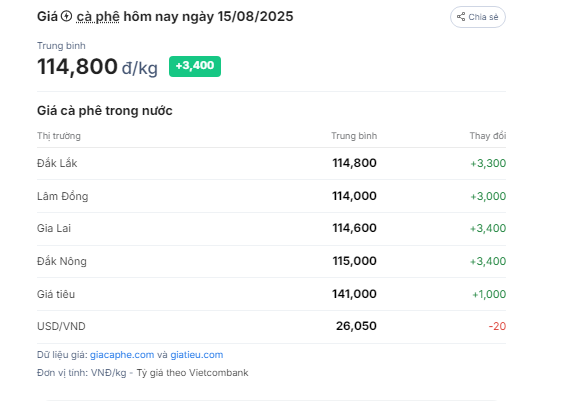This screenshot has width=562, height=401.
Task: Click the 141,000 pepper price value
Action: 354,294
